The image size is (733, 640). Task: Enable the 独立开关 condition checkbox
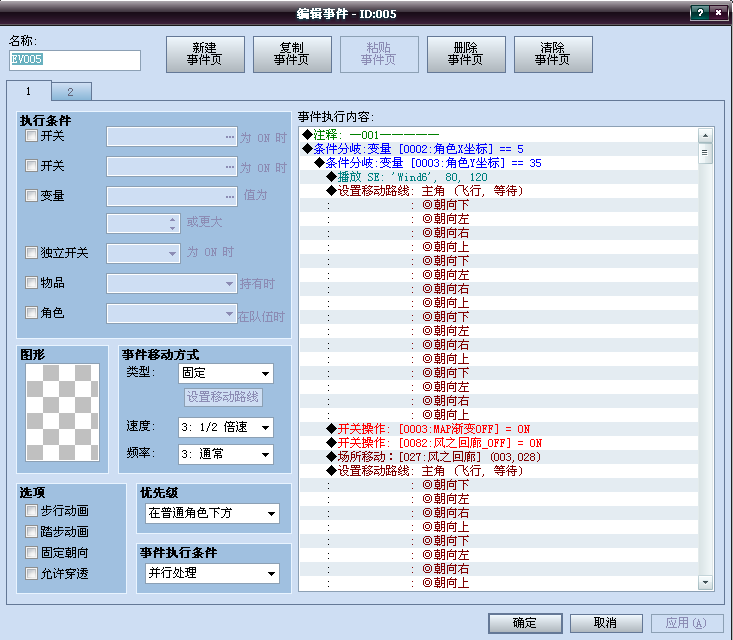[31, 253]
